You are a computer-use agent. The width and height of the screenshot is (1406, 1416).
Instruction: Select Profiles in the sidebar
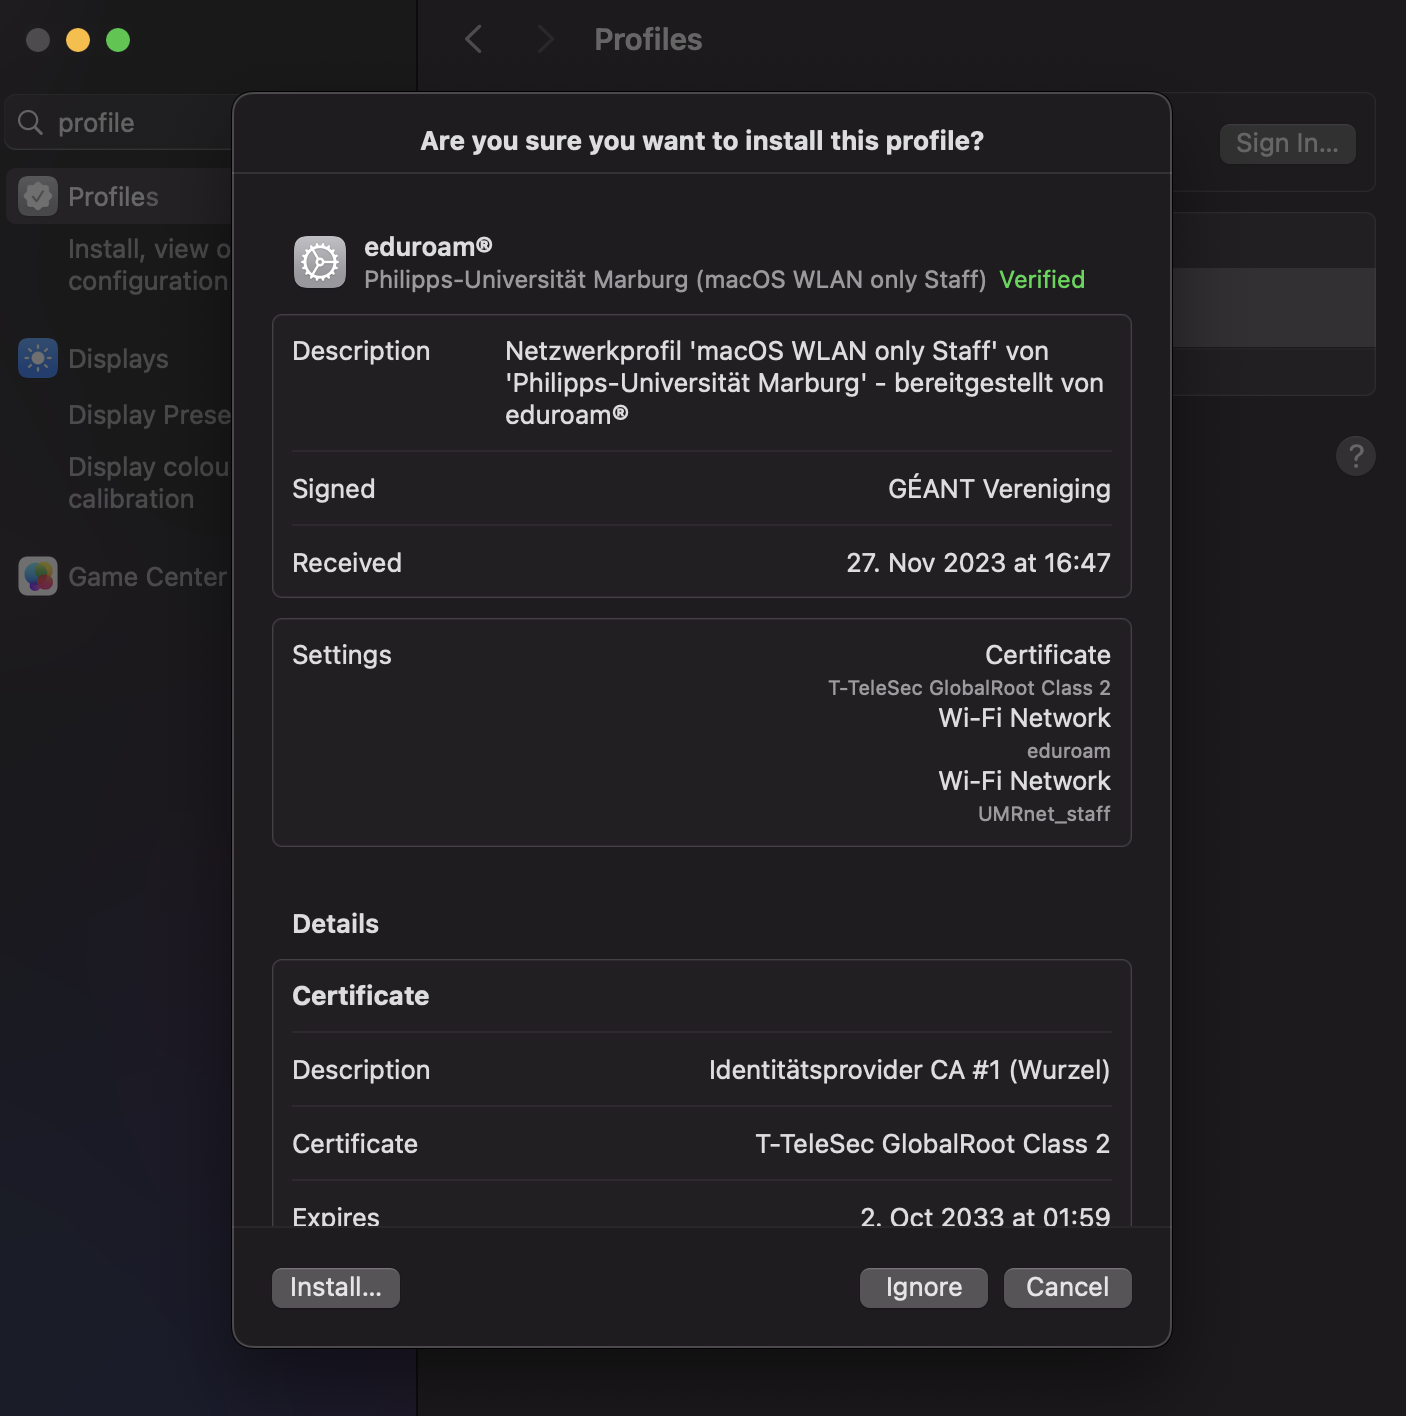[120, 196]
